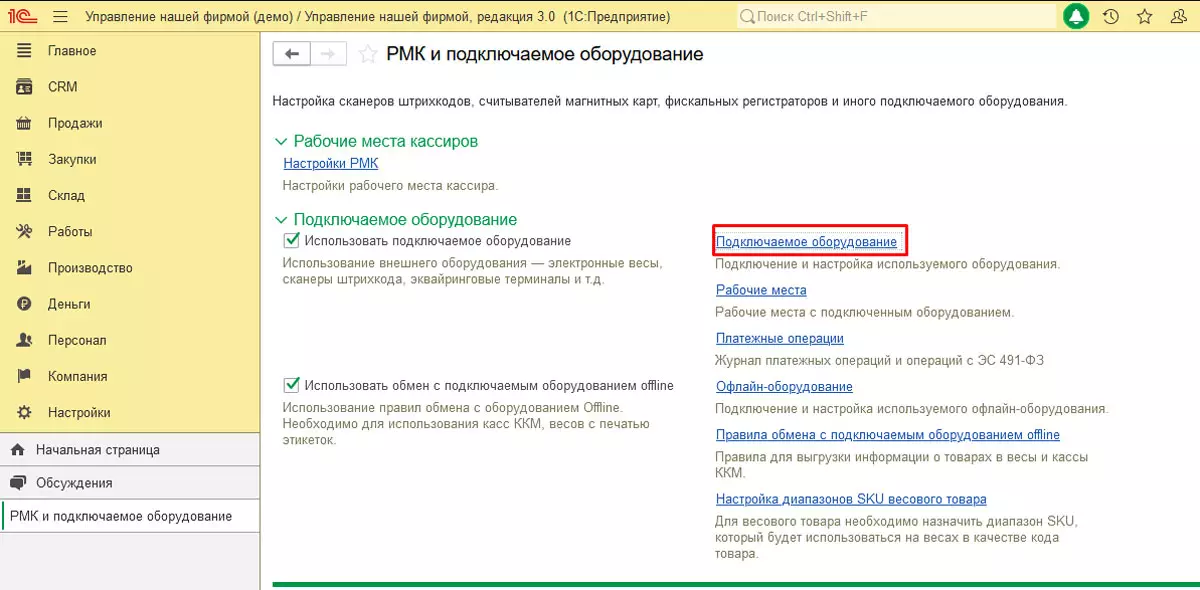
Task: Add this page to favorites star
Action: [368, 54]
